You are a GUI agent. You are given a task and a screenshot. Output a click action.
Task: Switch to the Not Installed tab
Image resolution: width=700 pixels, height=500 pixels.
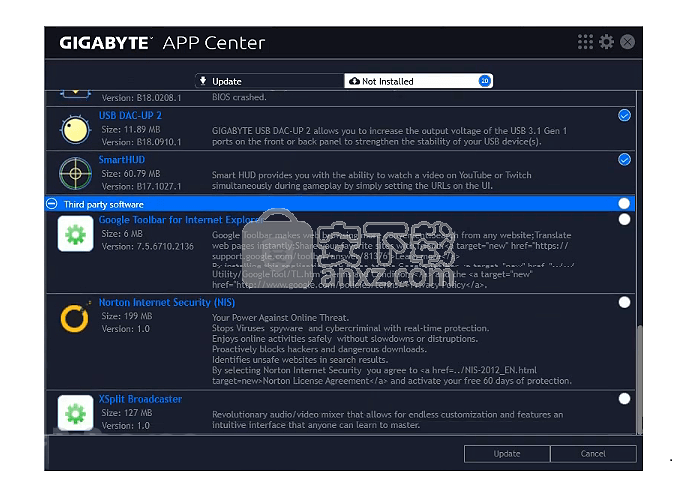tap(418, 81)
